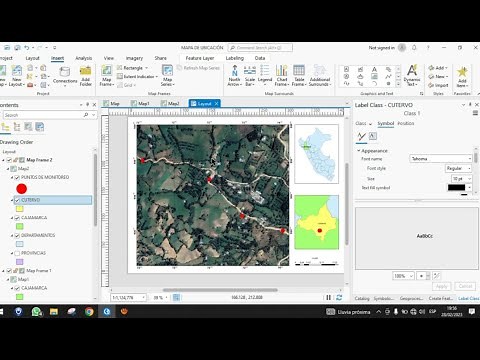This screenshot has width=480, height=360.
Task: Click Refresh Map Series
Action: [198, 68]
